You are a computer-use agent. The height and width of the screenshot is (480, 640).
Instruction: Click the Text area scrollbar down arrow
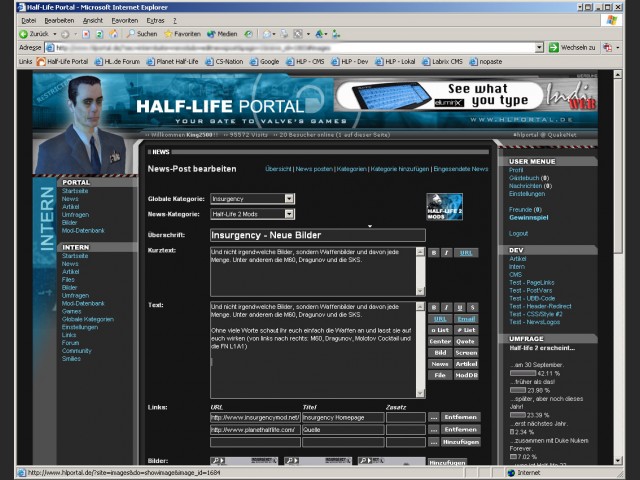[420, 393]
